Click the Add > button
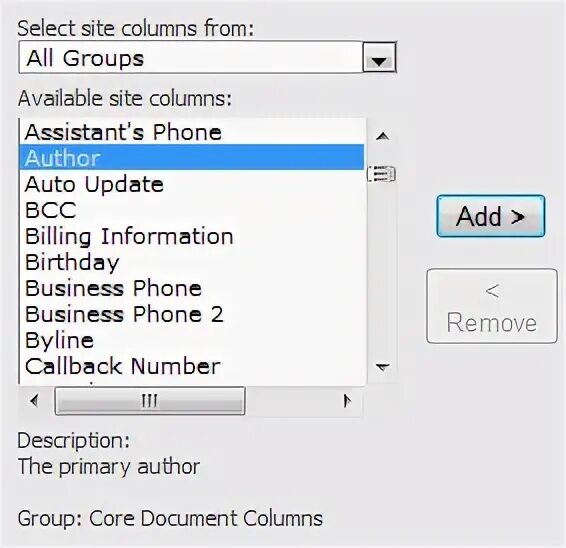The image size is (566, 548). coord(491,216)
